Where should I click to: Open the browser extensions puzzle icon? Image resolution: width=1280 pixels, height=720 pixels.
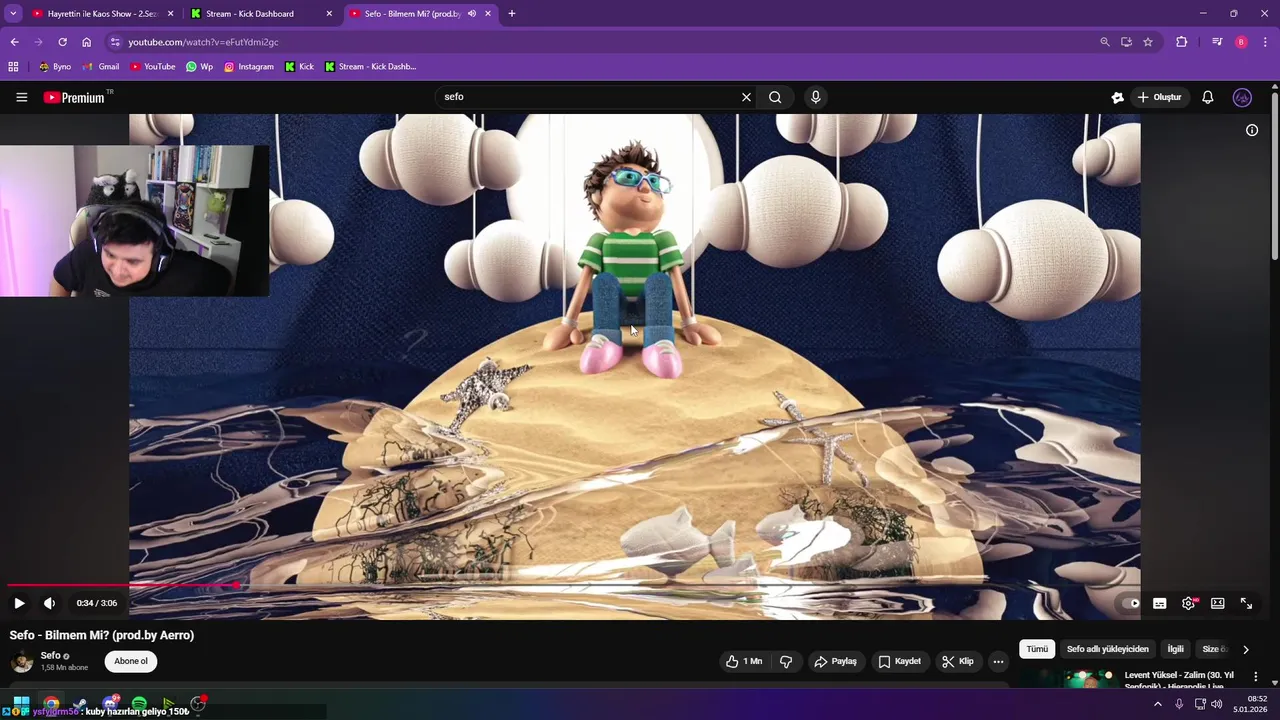pyautogui.click(x=1181, y=42)
